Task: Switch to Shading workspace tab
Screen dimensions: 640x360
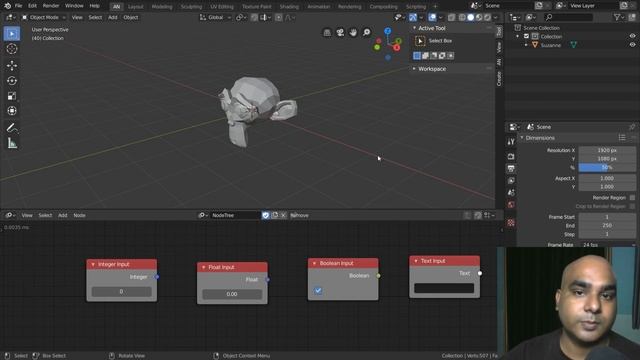Action: [x=289, y=7]
